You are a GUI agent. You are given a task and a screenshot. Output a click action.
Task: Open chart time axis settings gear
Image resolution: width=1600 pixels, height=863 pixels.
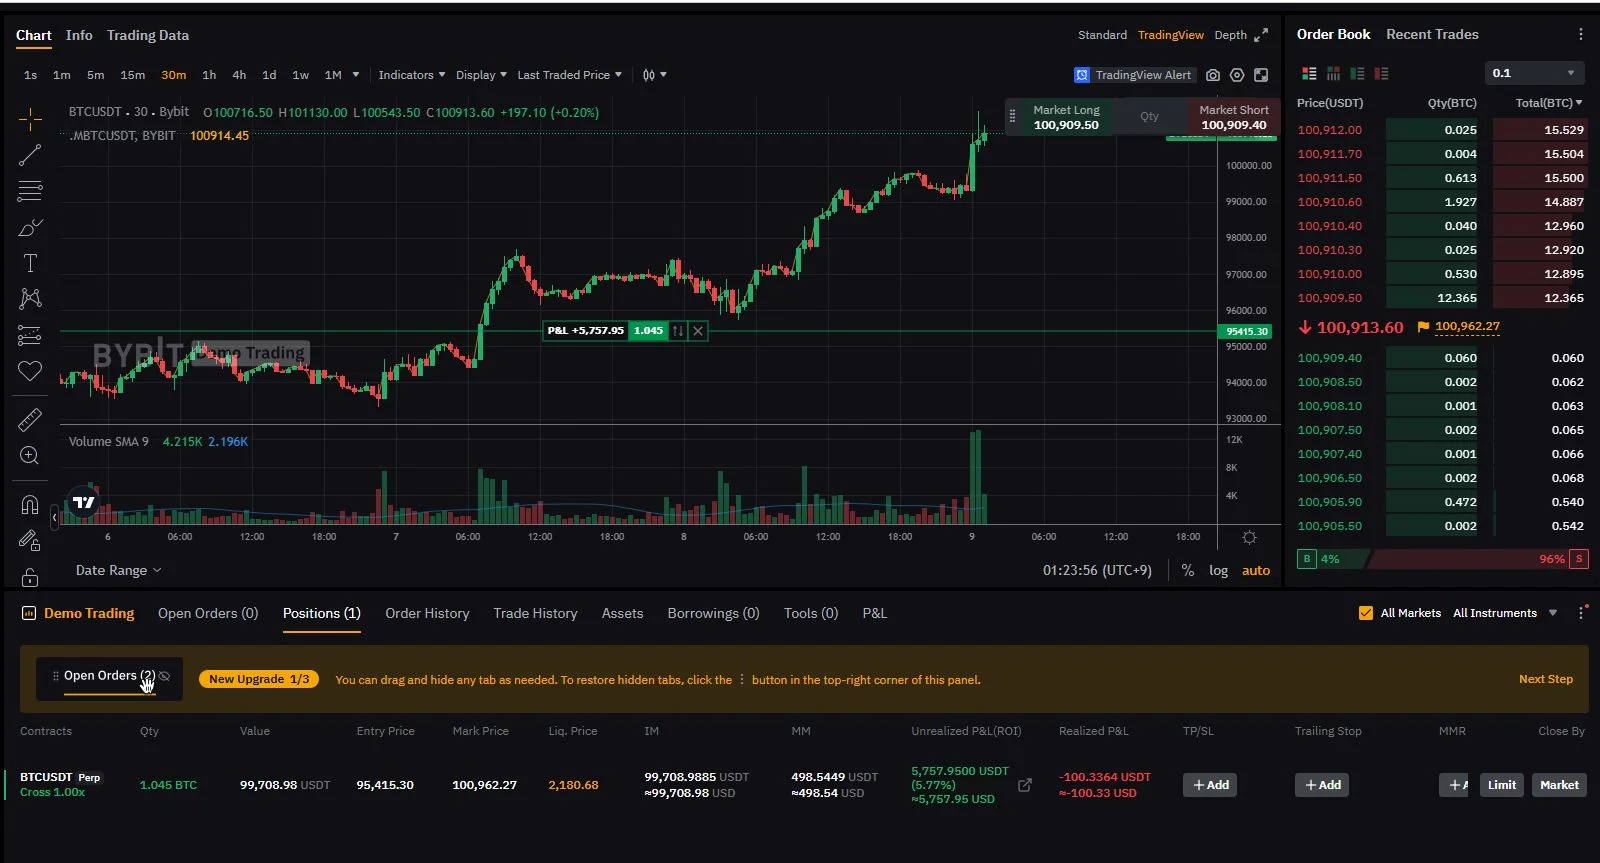click(x=1249, y=538)
